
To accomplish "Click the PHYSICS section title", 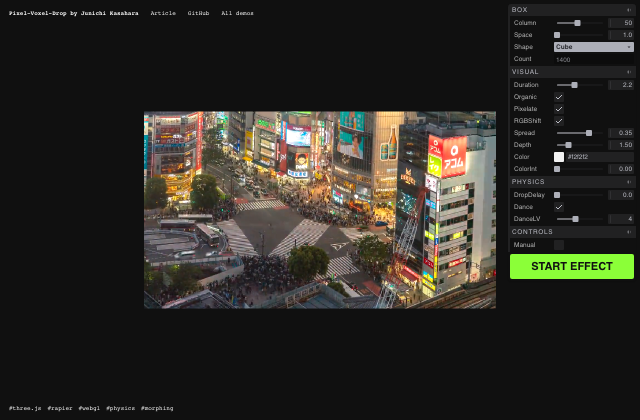I will tap(528, 182).
